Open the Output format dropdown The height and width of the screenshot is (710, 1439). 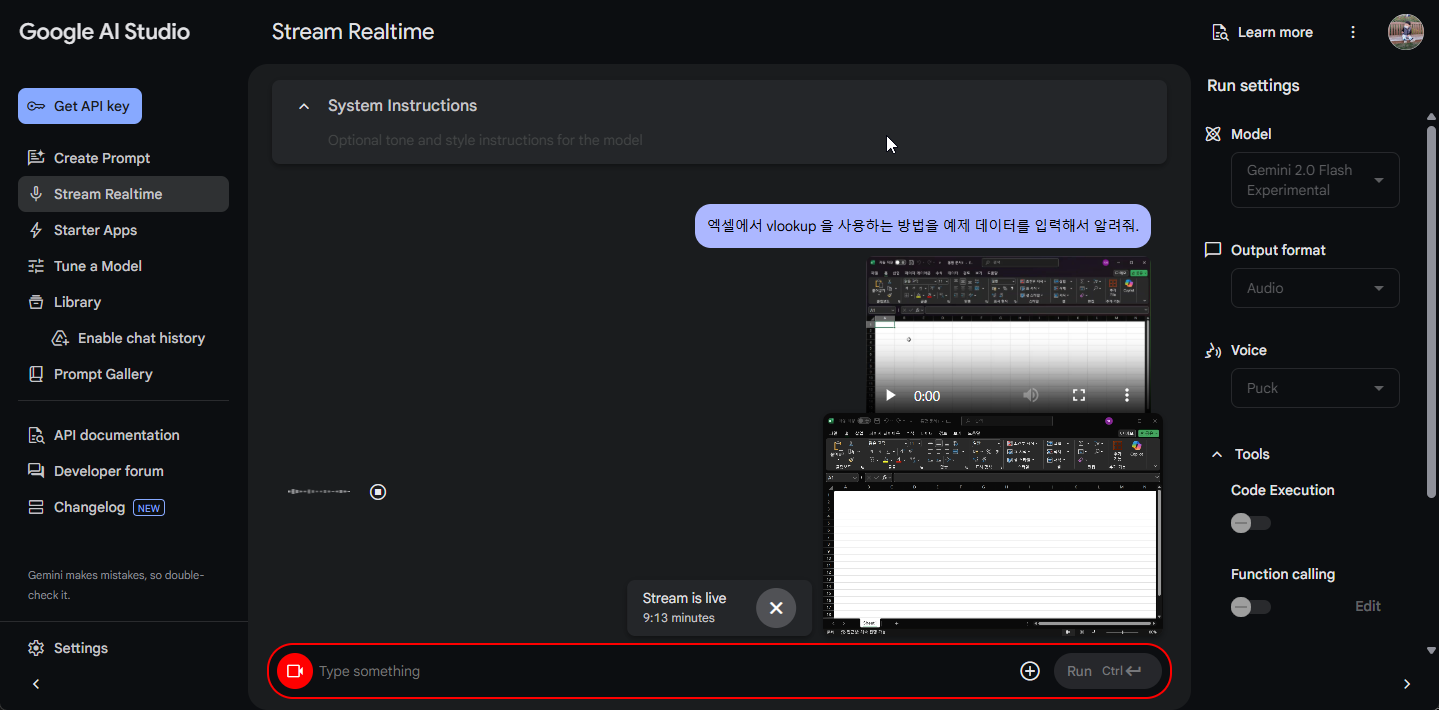tap(1315, 288)
